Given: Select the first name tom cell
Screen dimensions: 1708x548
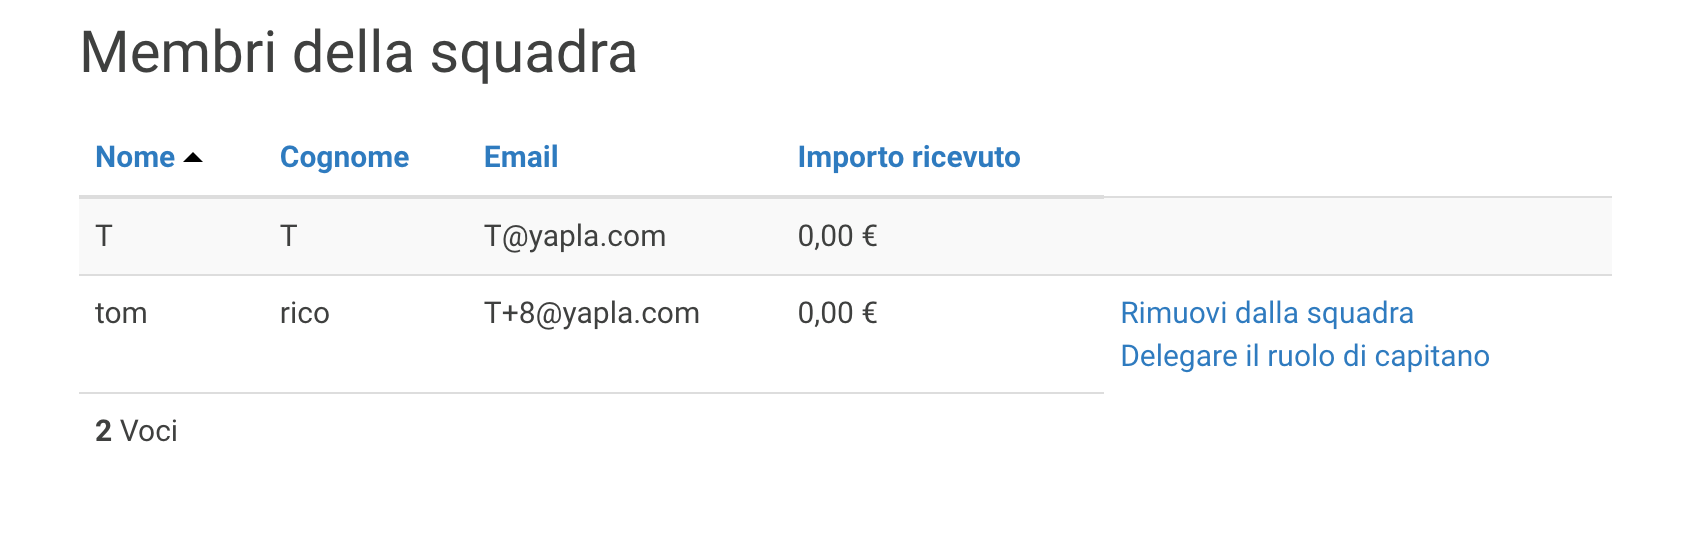Looking at the screenshot, I should pyautogui.click(x=121, y=313).
